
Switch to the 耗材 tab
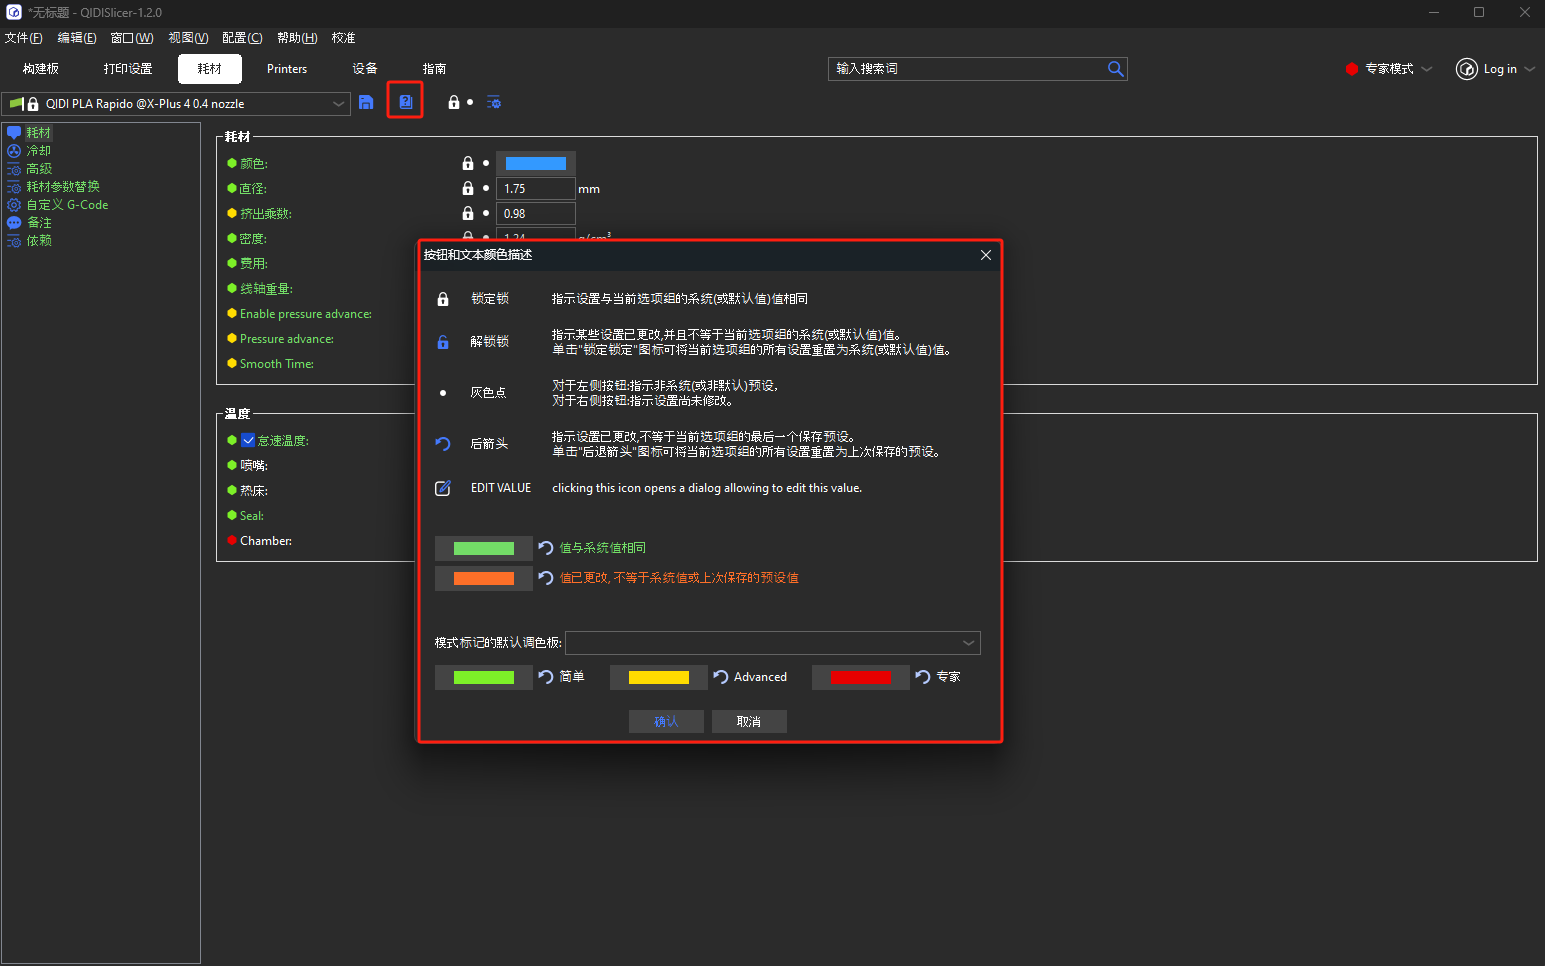point(210,69)
